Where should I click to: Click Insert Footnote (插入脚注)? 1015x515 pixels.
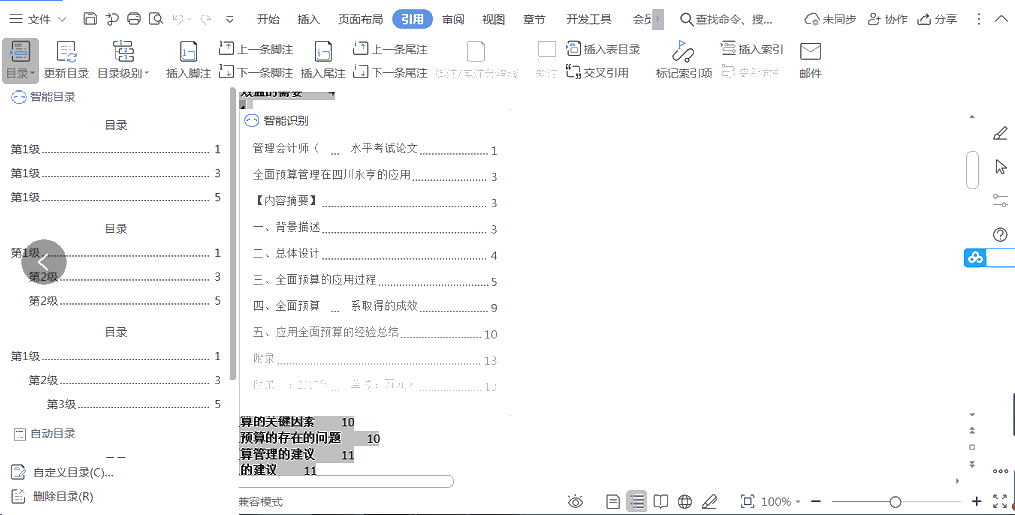click(x=188, y=60)
